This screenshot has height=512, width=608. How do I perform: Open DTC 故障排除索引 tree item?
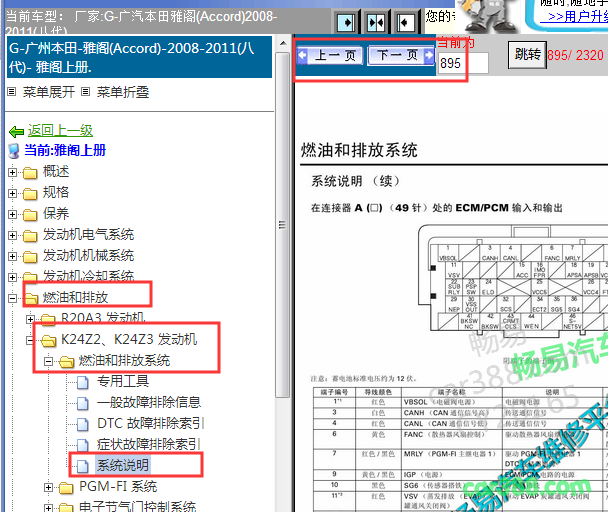(x=150, y=423)
